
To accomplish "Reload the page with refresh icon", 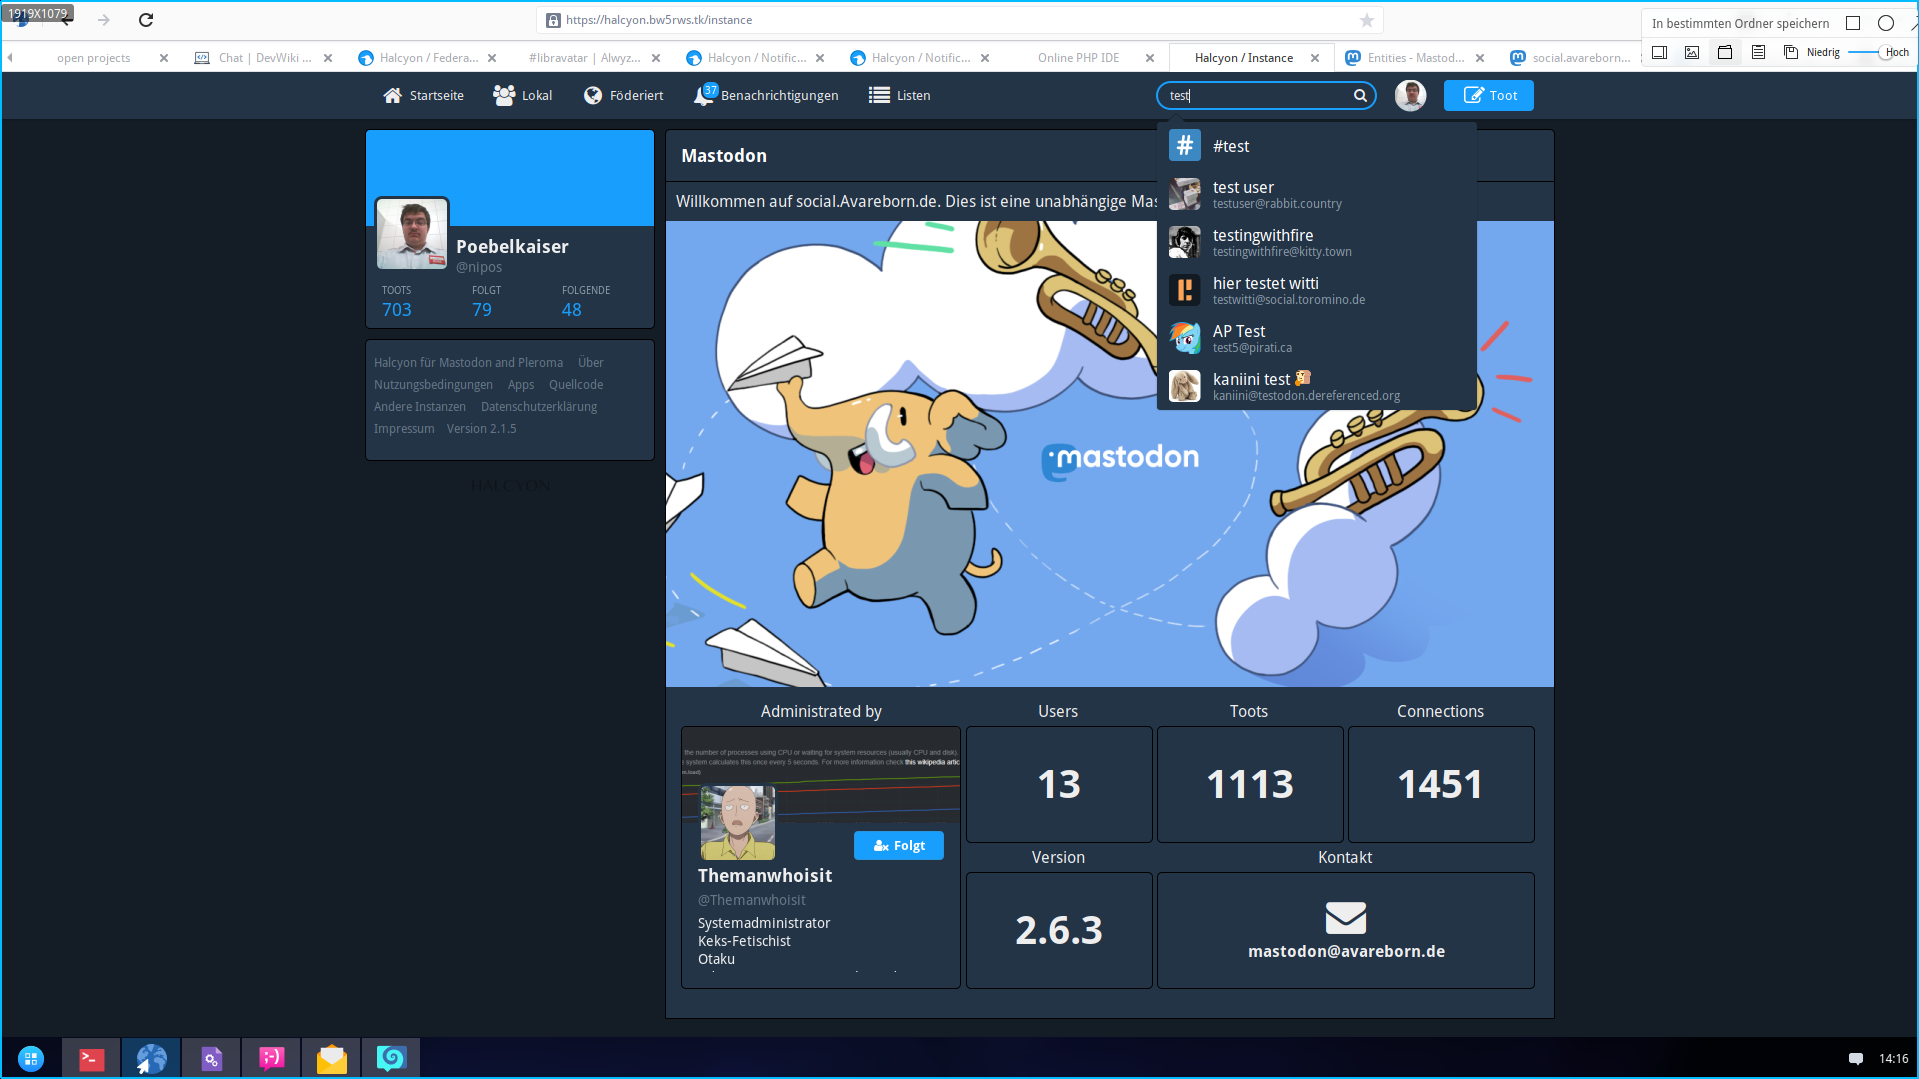I will click(x=146, y=20).
